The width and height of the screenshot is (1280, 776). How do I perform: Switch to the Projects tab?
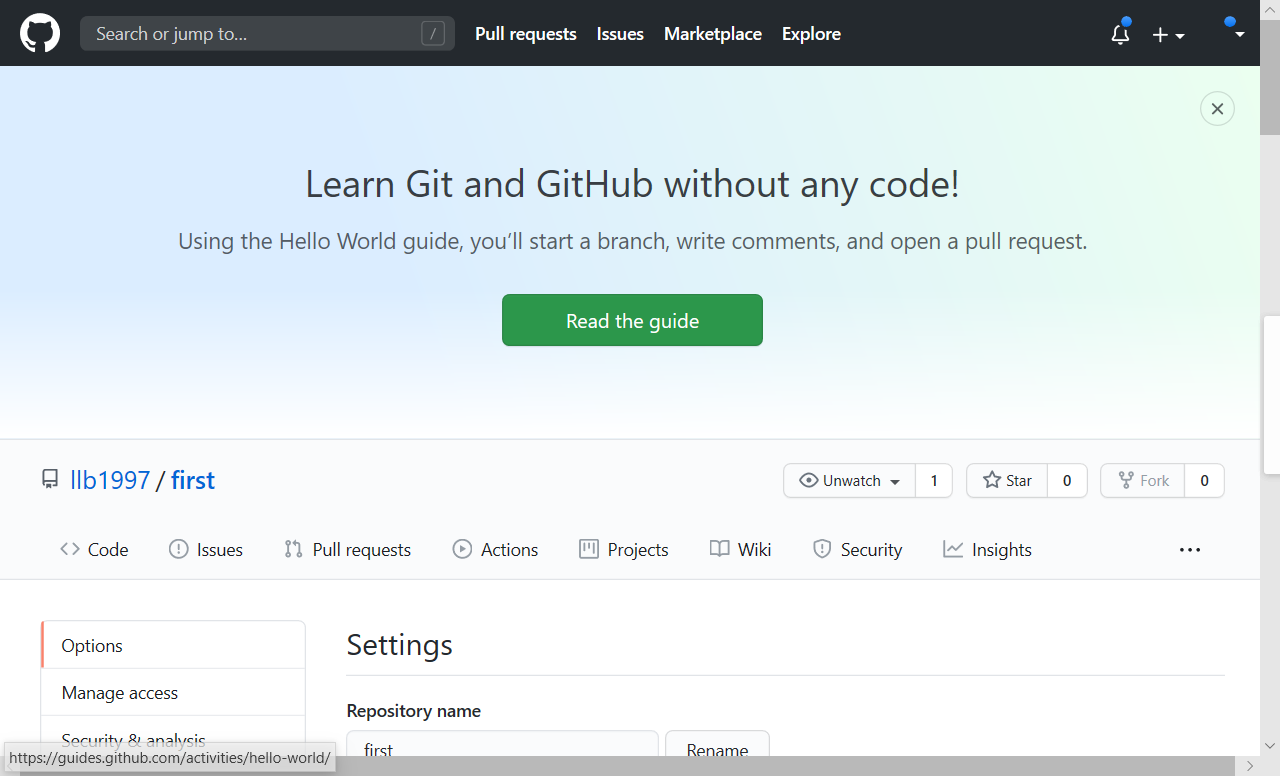click(x=624, y=549)
